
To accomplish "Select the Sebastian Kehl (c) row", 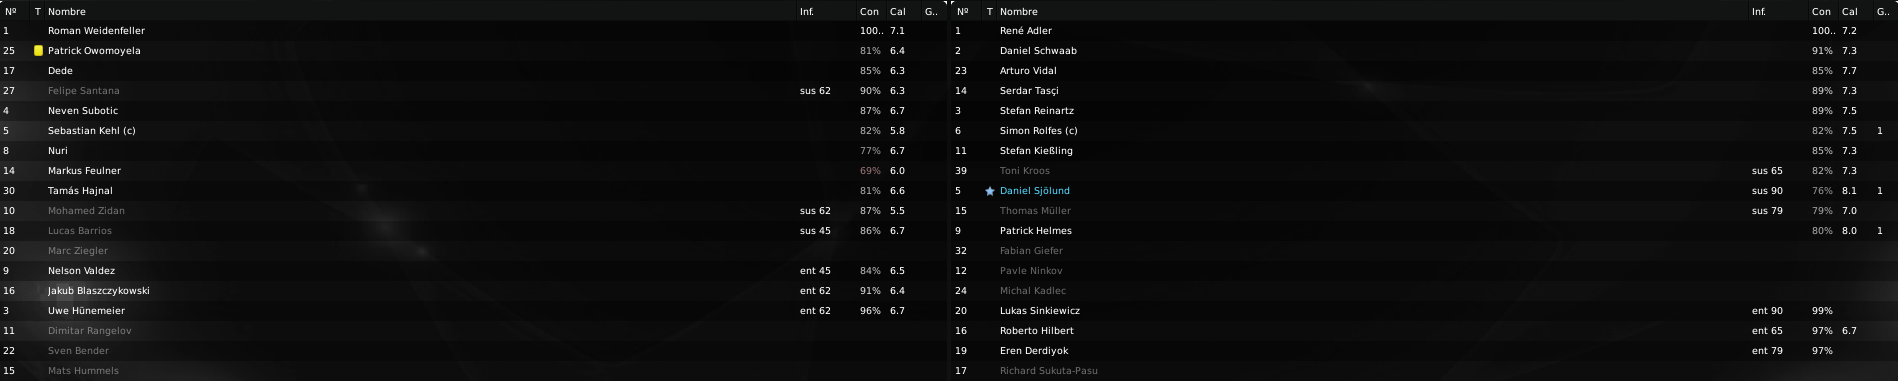I will click(474, 131).
